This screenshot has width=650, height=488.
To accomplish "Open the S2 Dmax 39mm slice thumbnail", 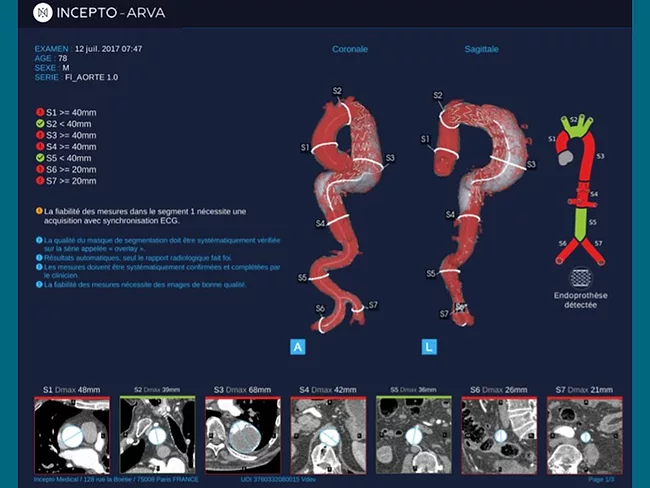I will [x=156, y=434].
